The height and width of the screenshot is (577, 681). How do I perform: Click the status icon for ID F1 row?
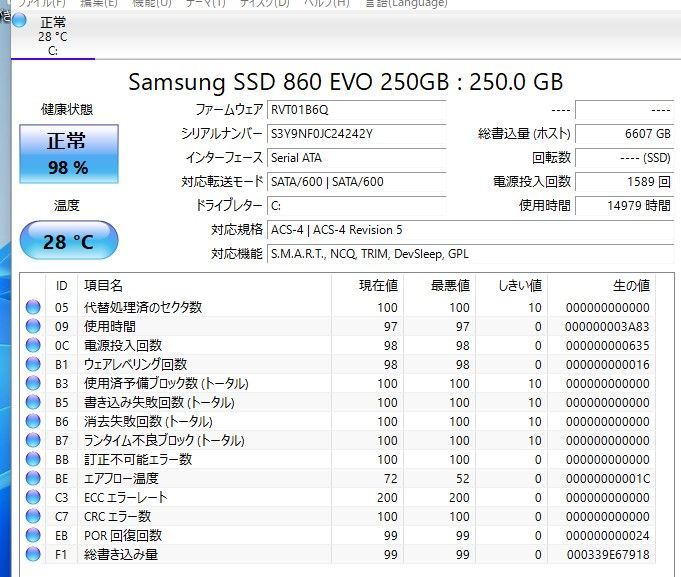pyautogui.click(x=33, y=554)
